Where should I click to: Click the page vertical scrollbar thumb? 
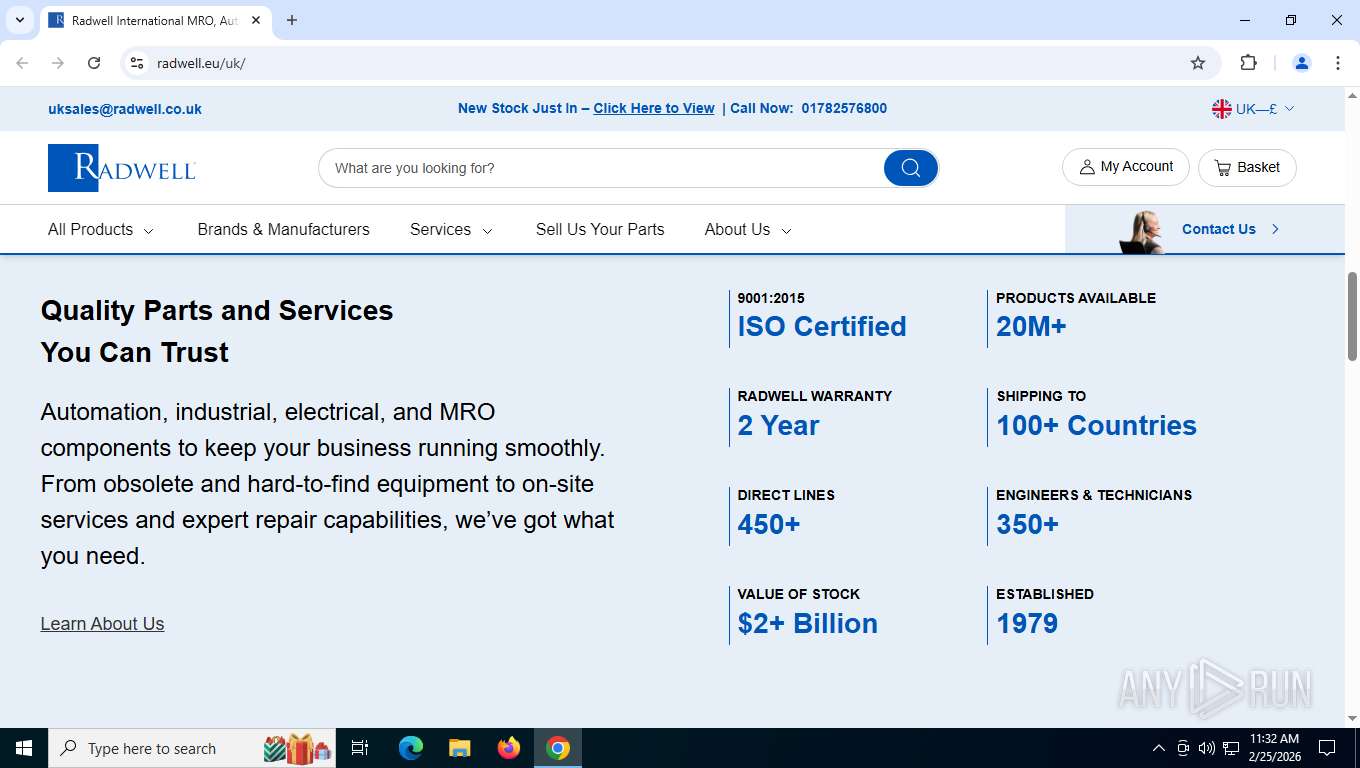pos(1352,316)
